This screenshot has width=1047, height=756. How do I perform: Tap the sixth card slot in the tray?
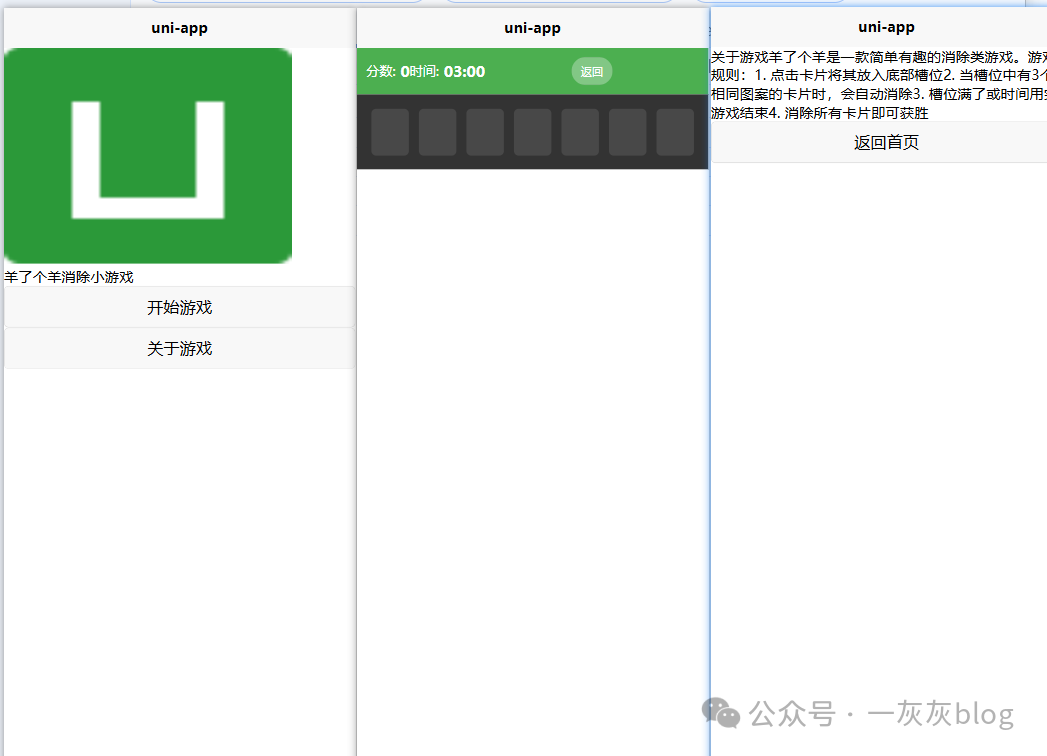click(628, 132)
